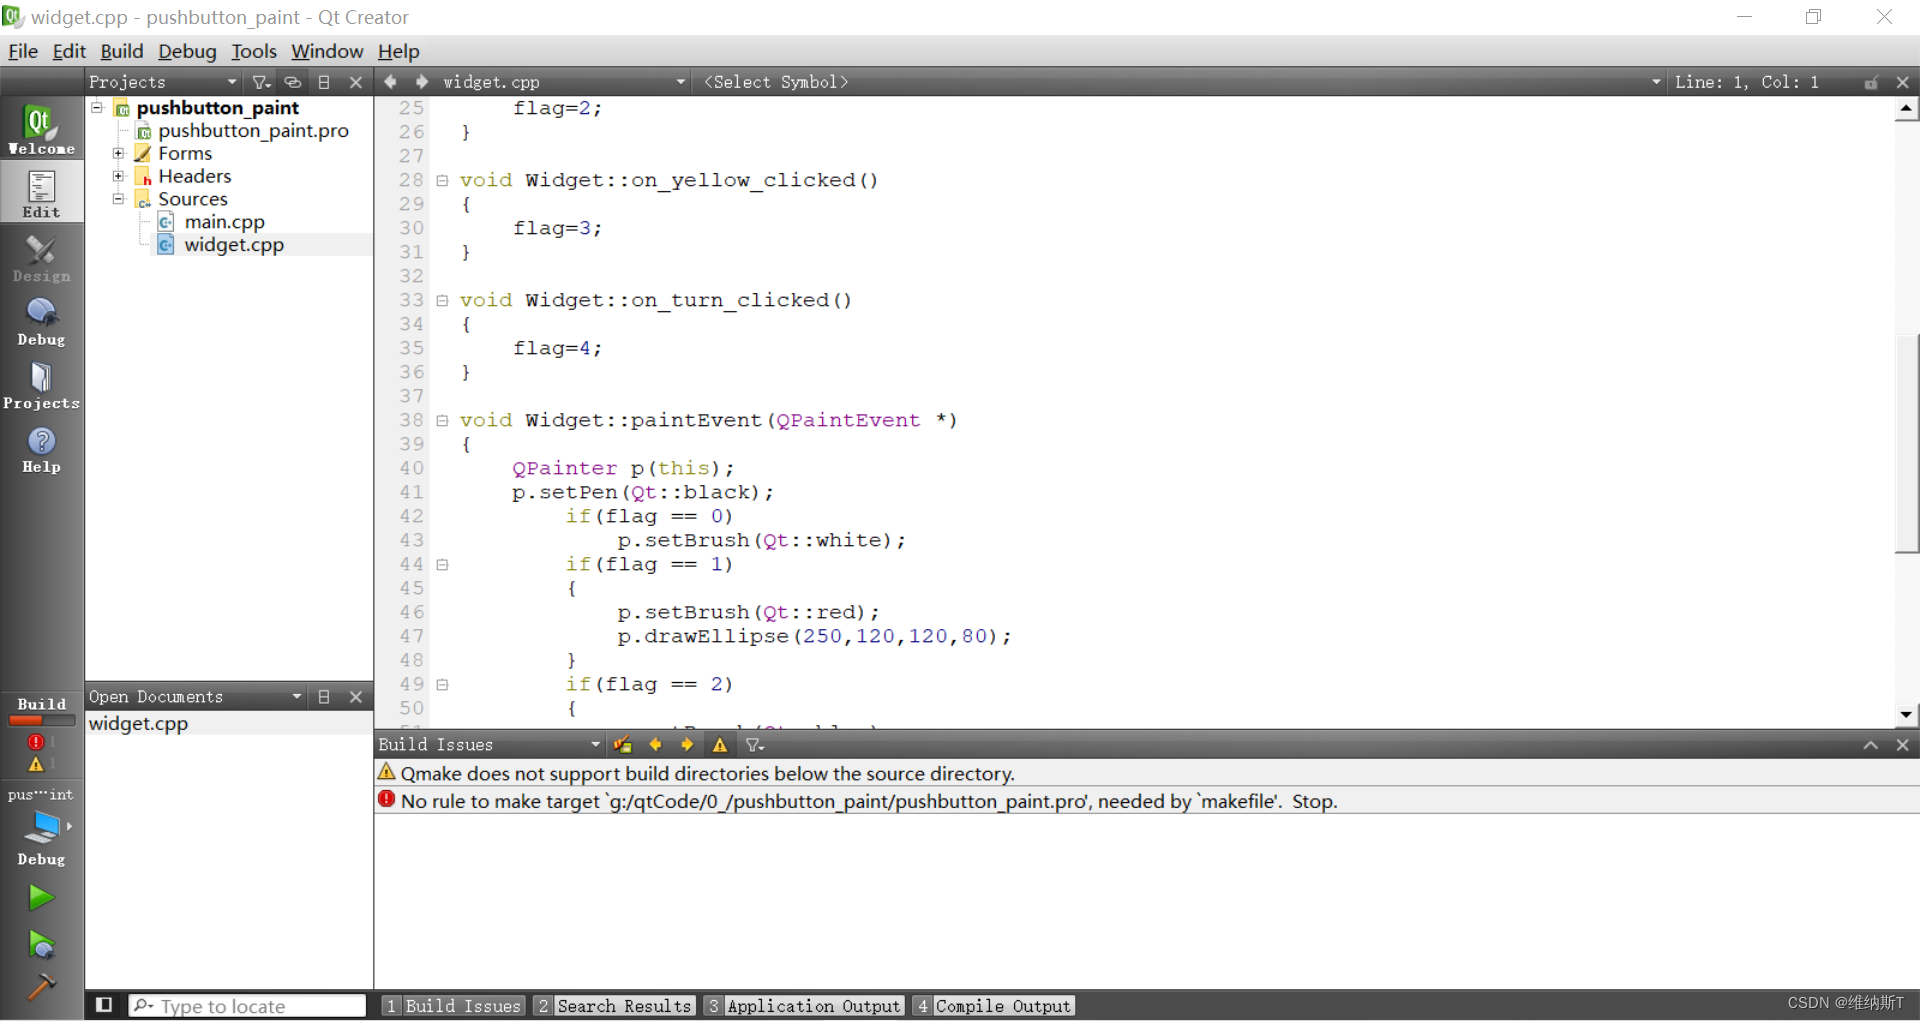Open the Projects mode panel
Screen dimensions: 1920x1021
[x=41, y=388]
